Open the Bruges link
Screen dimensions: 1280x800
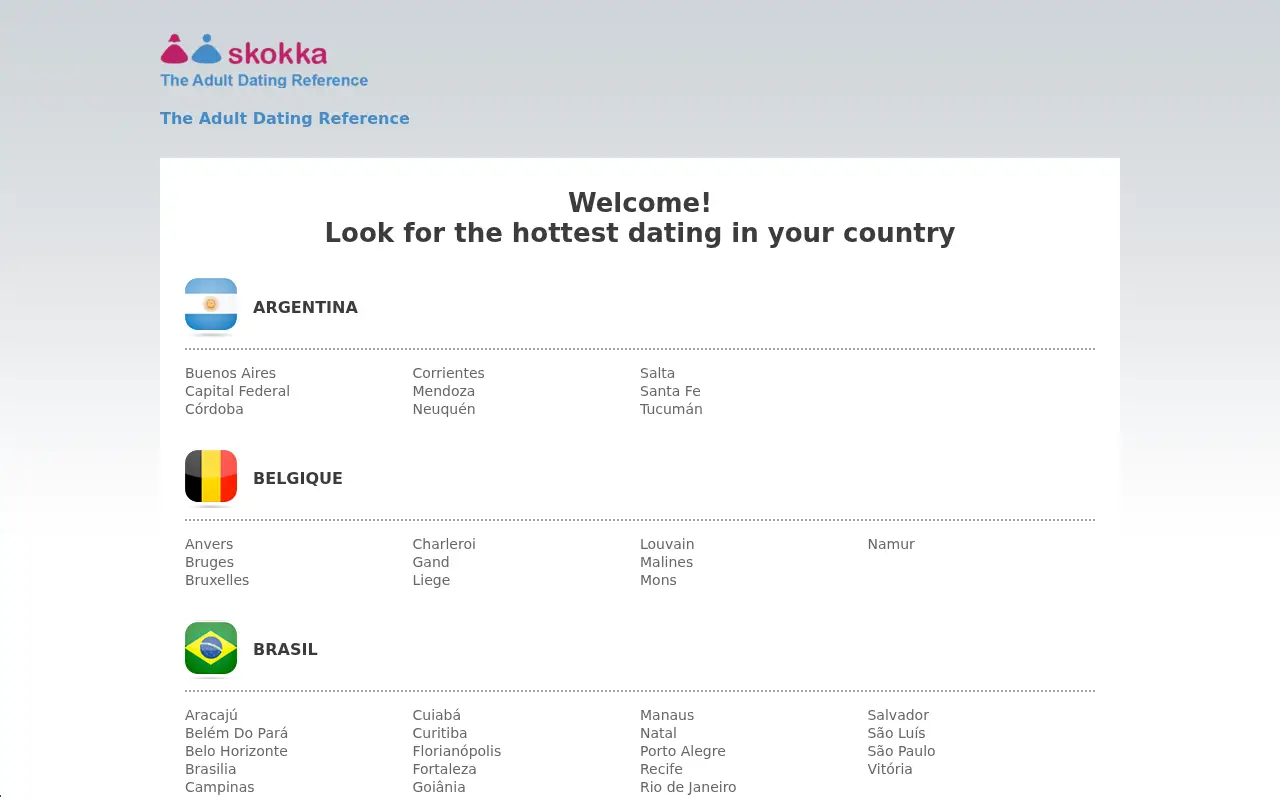(x=209, y=562)
